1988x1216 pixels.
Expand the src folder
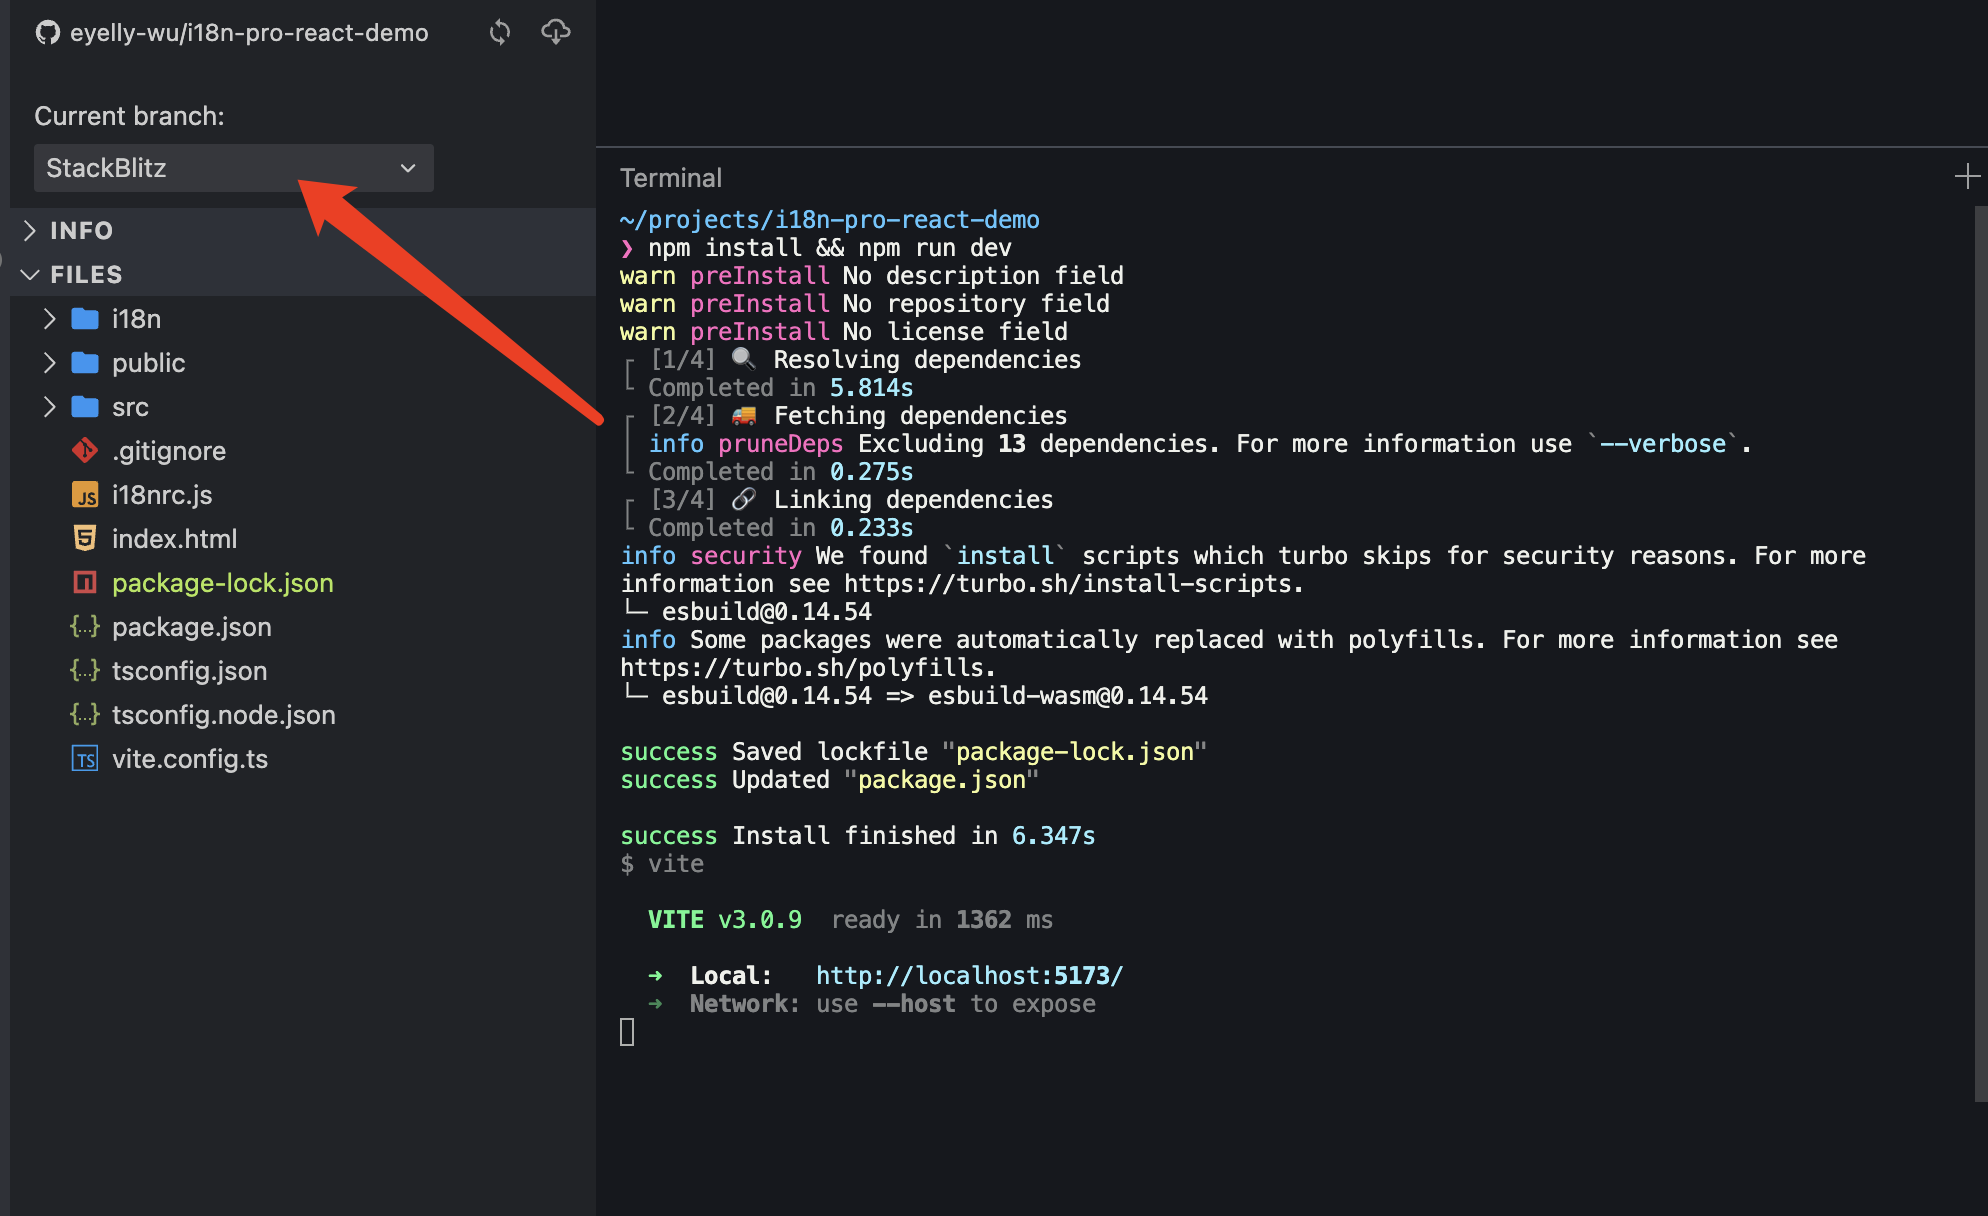coord(49,406)
